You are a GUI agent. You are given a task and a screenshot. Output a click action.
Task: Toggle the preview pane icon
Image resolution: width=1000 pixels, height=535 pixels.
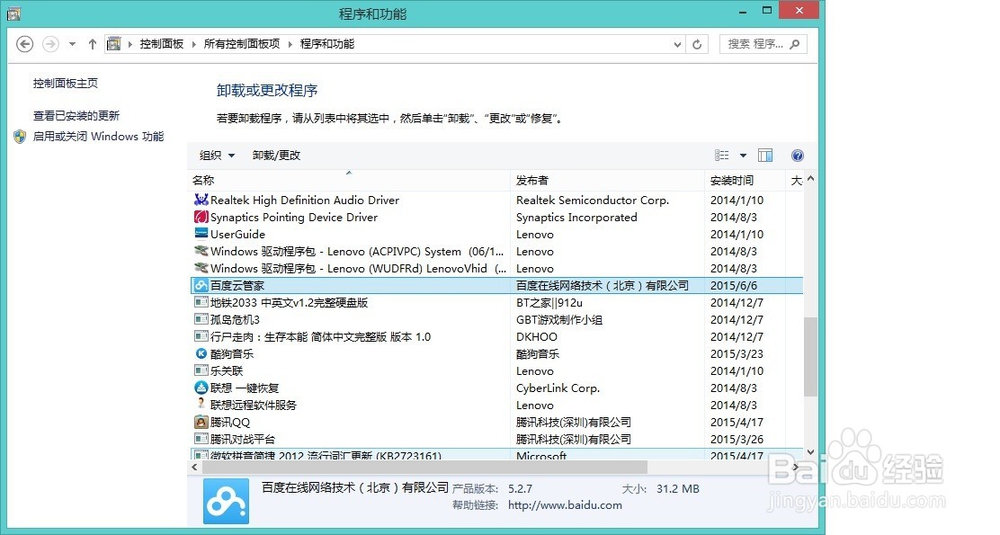coord(765,156)
